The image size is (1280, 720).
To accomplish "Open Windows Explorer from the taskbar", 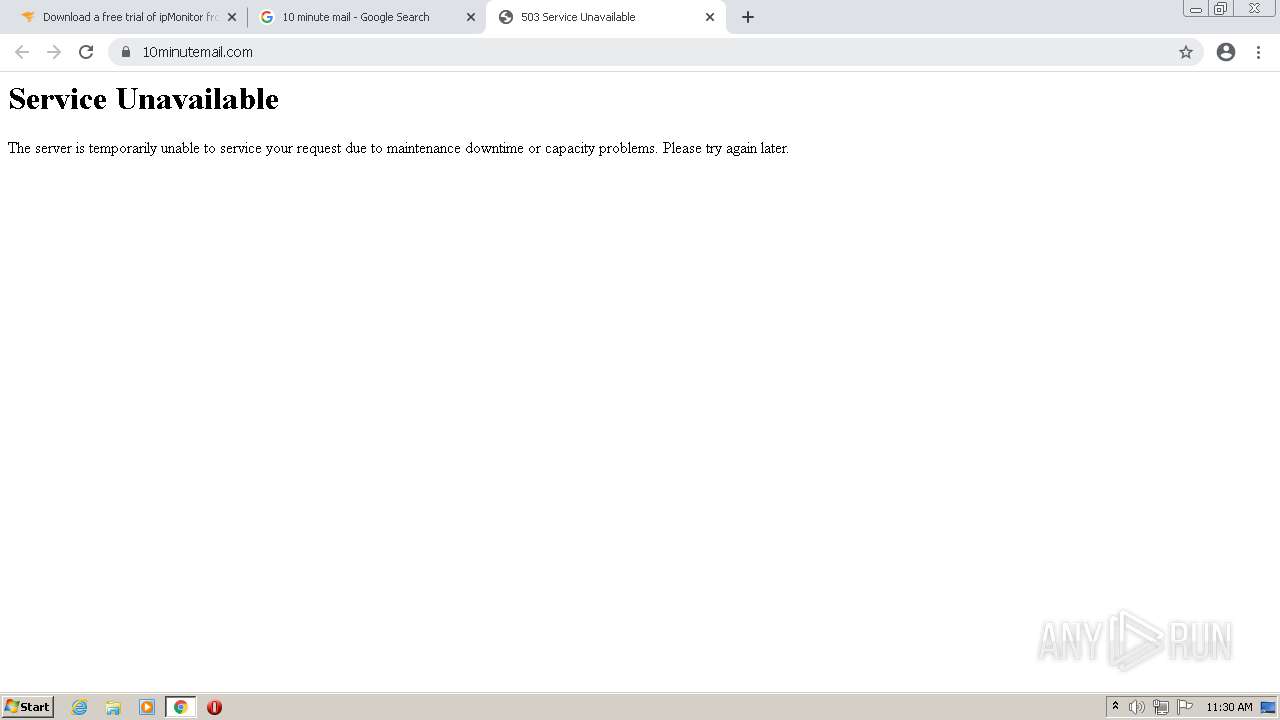I will tap(113, 707).
